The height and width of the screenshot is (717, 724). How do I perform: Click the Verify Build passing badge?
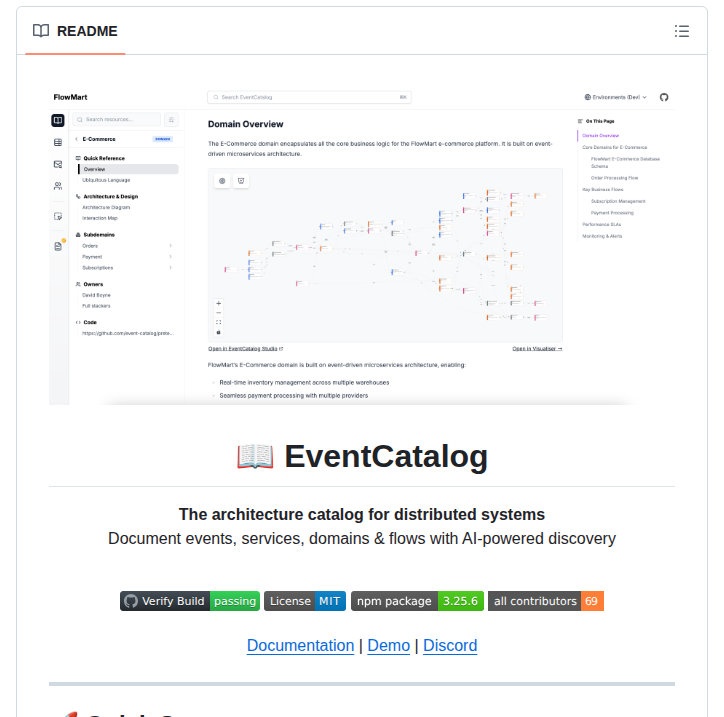click(x=189, y=601)
